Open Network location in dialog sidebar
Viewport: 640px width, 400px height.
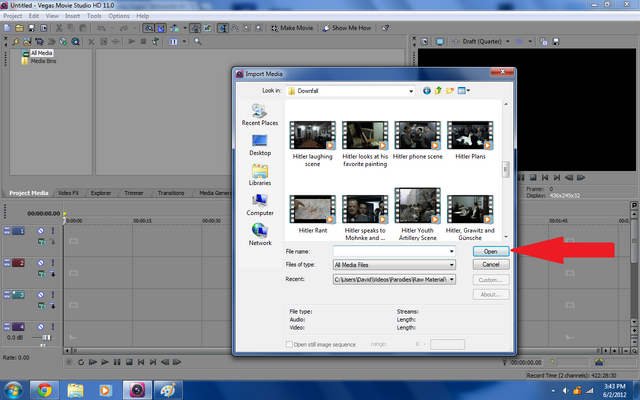pos(260,235)
